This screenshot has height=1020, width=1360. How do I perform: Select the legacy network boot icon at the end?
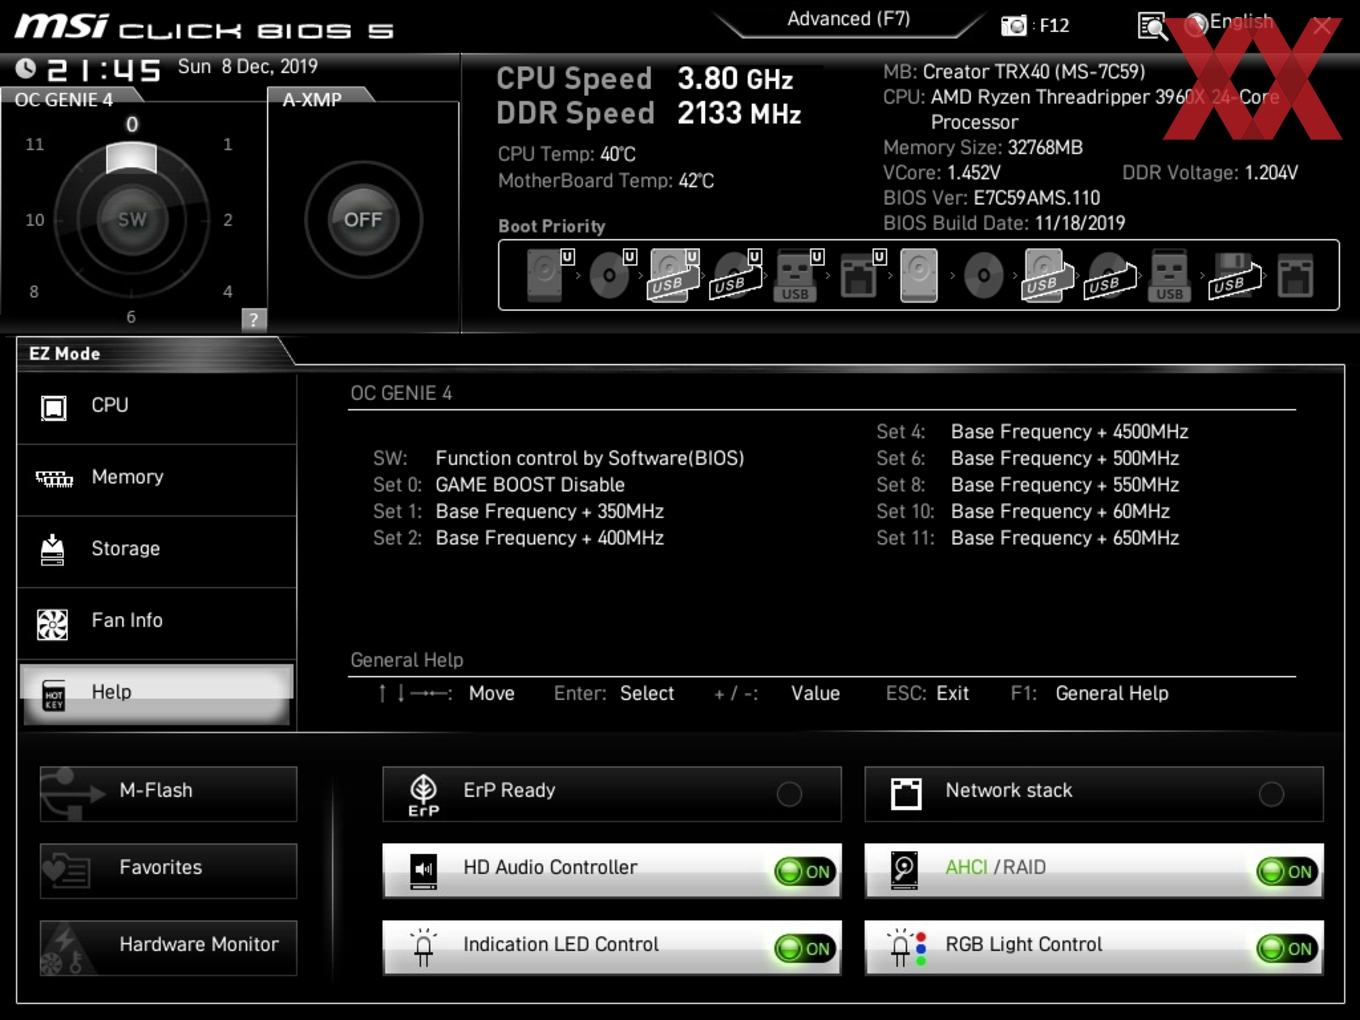1295,275
